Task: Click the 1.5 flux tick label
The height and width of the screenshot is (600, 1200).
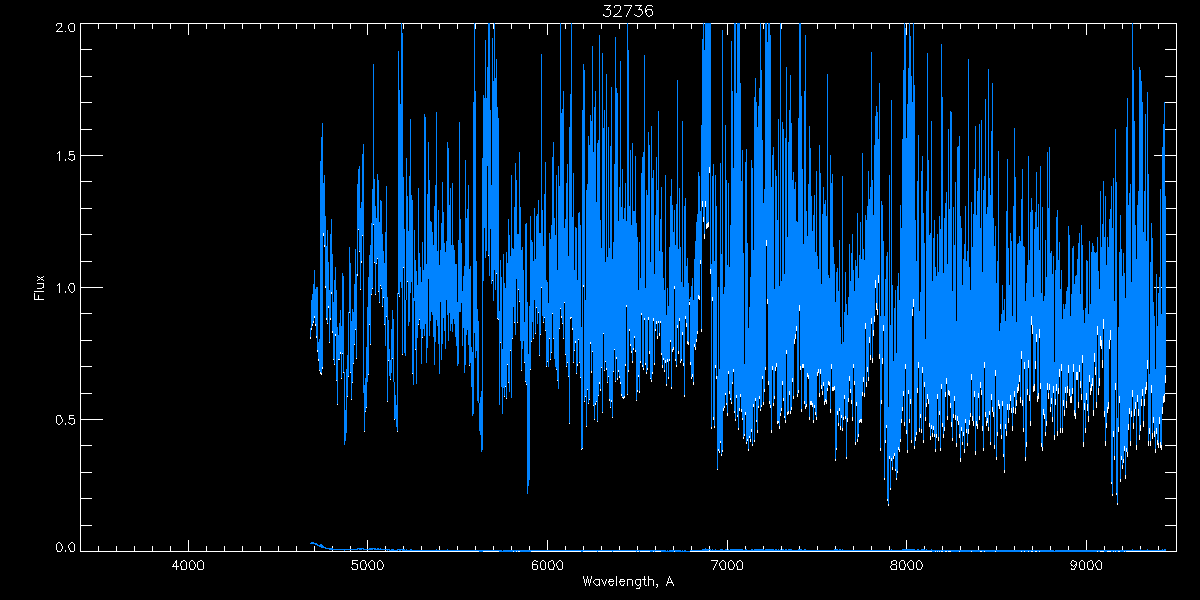Action: (65, 156)
